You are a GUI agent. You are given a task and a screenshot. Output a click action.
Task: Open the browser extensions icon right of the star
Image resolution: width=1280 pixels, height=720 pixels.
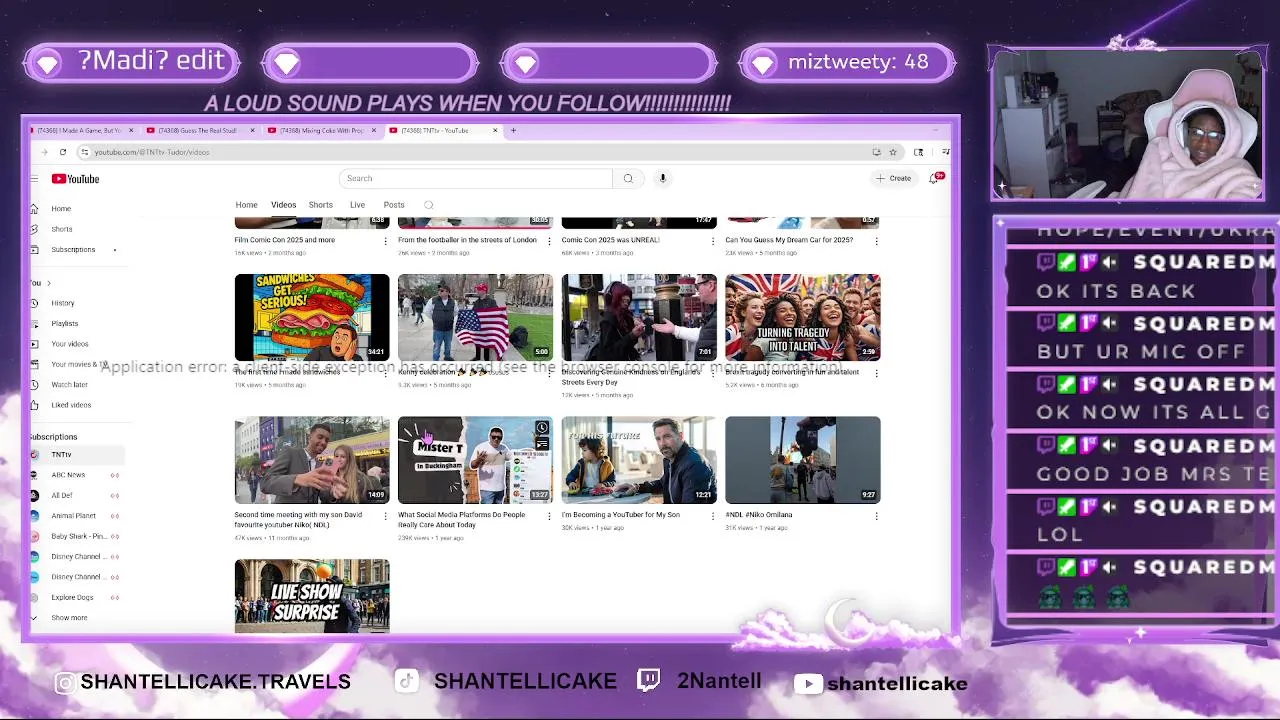pyautogui.click(x=918, y=152)
